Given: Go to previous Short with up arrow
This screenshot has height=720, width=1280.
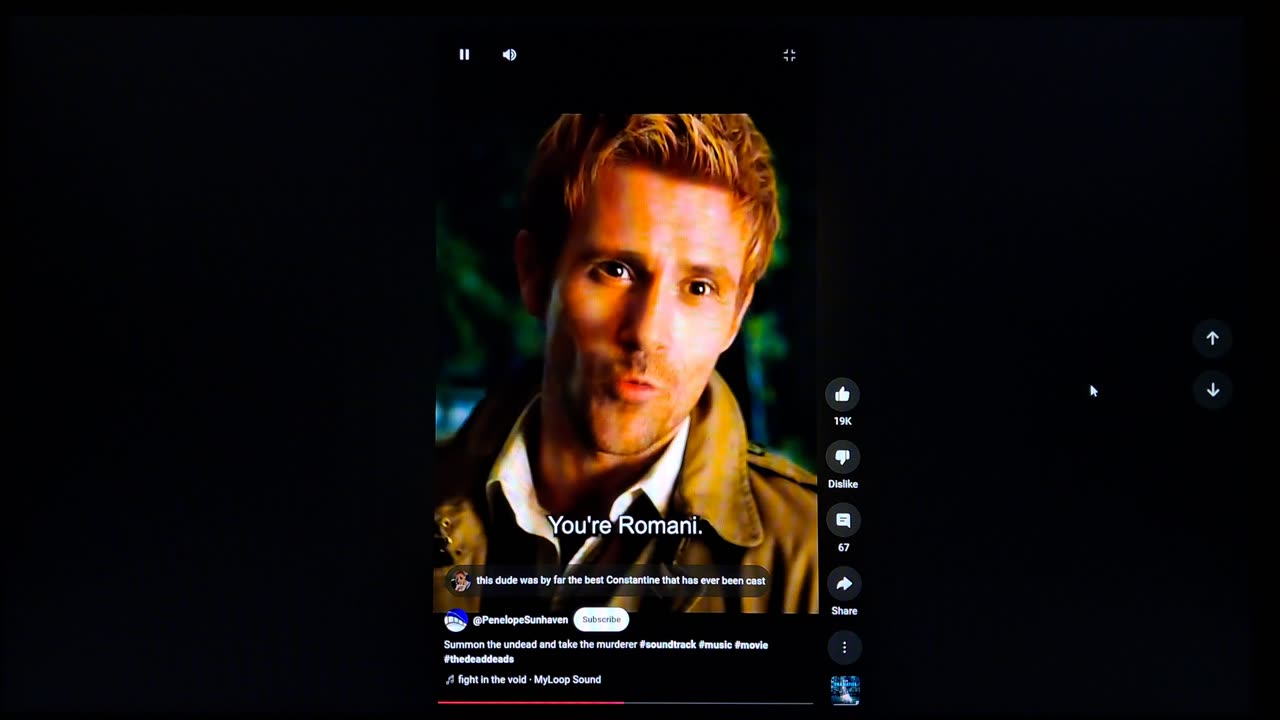Looking at the screenshot, I should coord(1212,338).
